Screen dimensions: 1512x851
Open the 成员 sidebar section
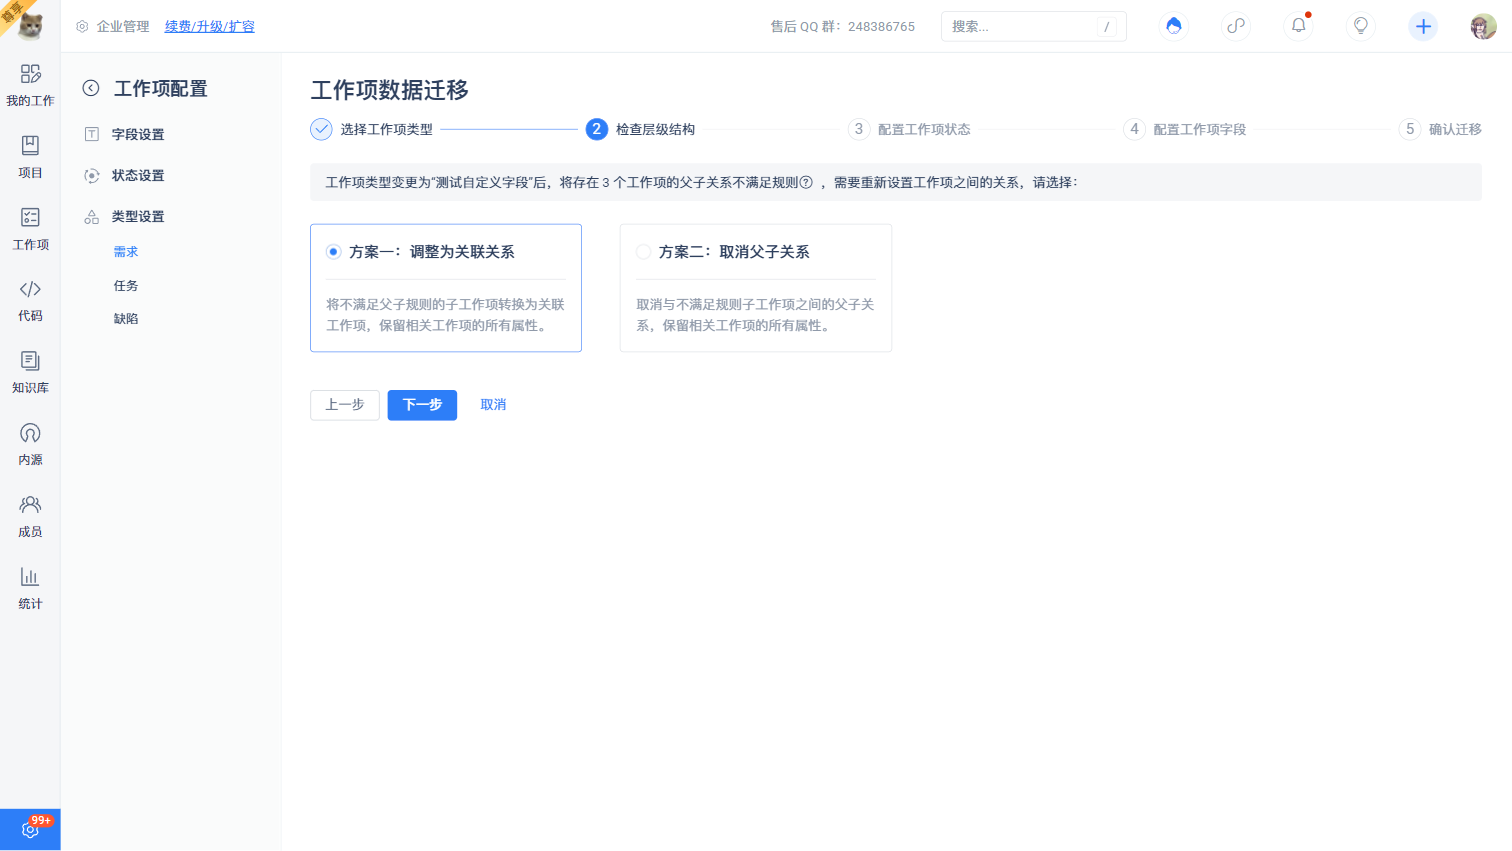[30, 517]
